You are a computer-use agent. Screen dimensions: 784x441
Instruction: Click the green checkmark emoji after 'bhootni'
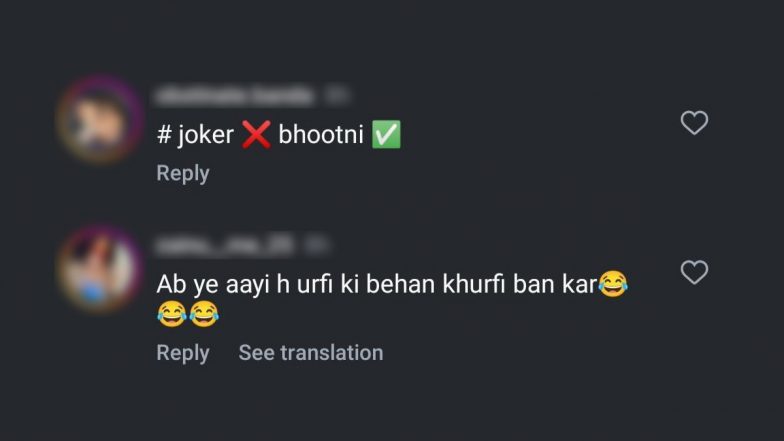coord(386,134)
